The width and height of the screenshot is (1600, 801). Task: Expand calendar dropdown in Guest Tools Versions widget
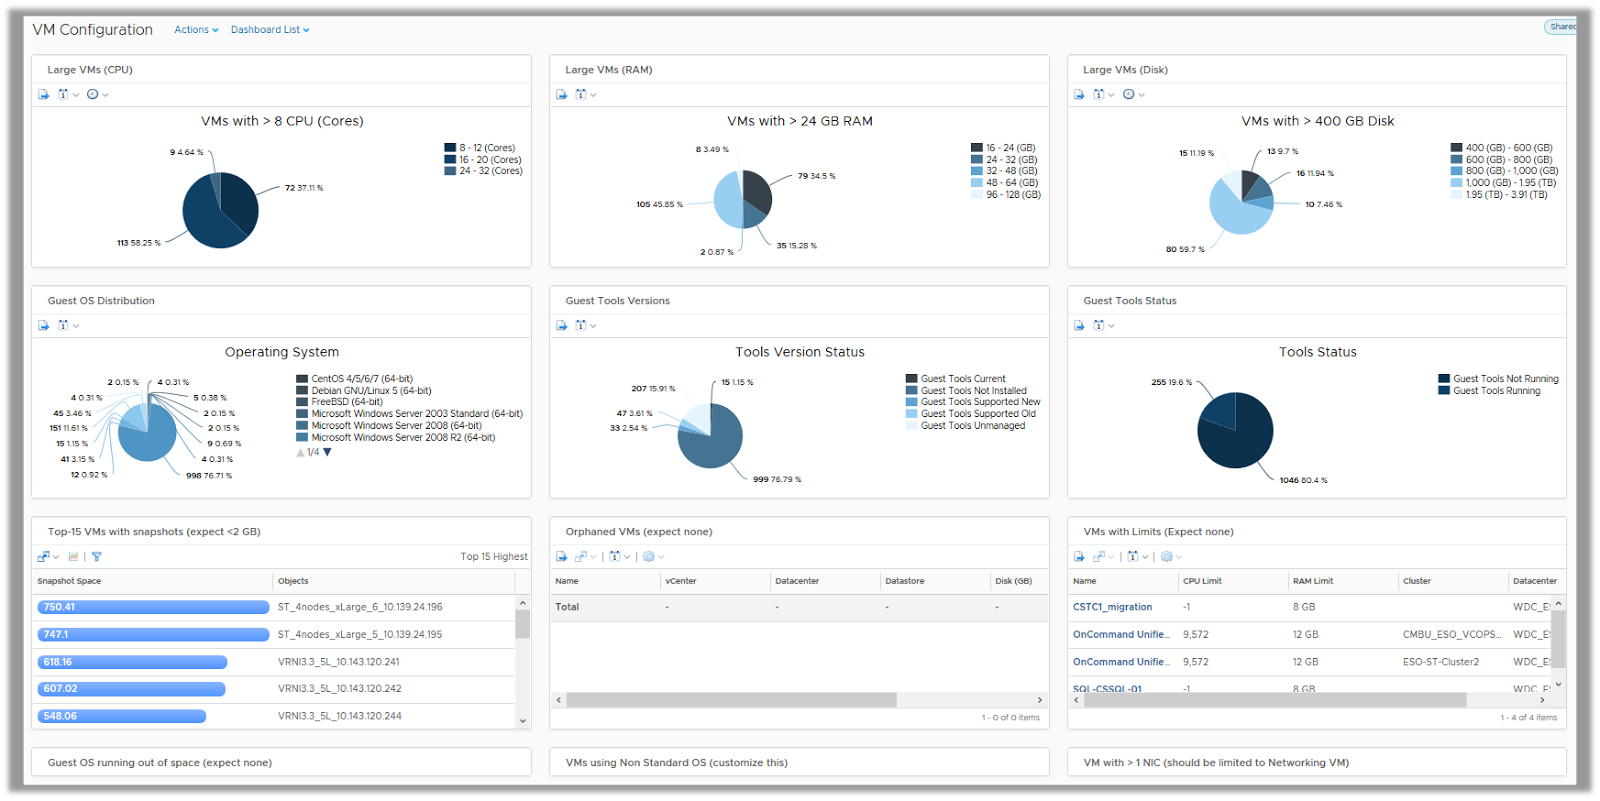594,326
